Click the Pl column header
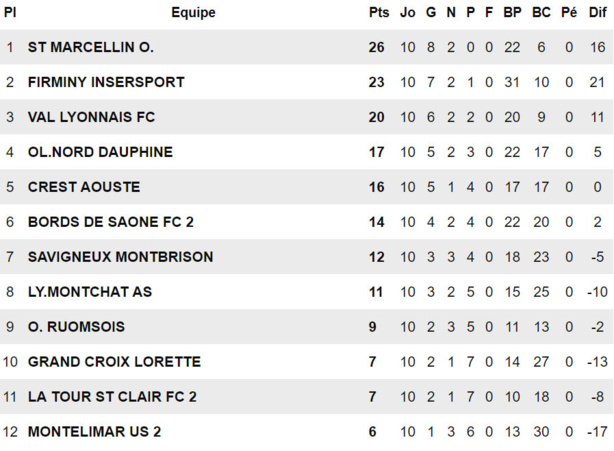 (10, 13)
